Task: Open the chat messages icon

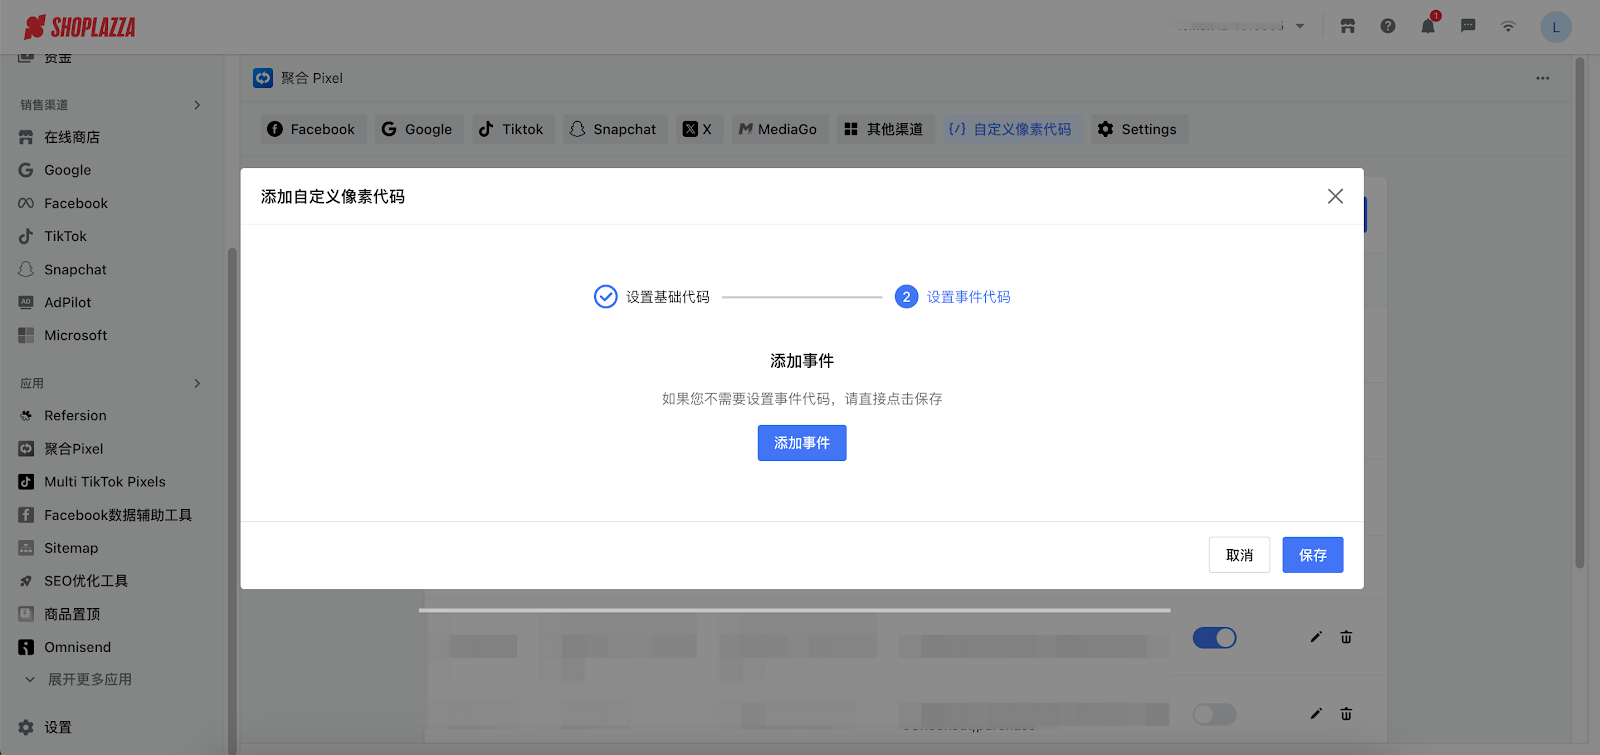Action: point(1468,27)
